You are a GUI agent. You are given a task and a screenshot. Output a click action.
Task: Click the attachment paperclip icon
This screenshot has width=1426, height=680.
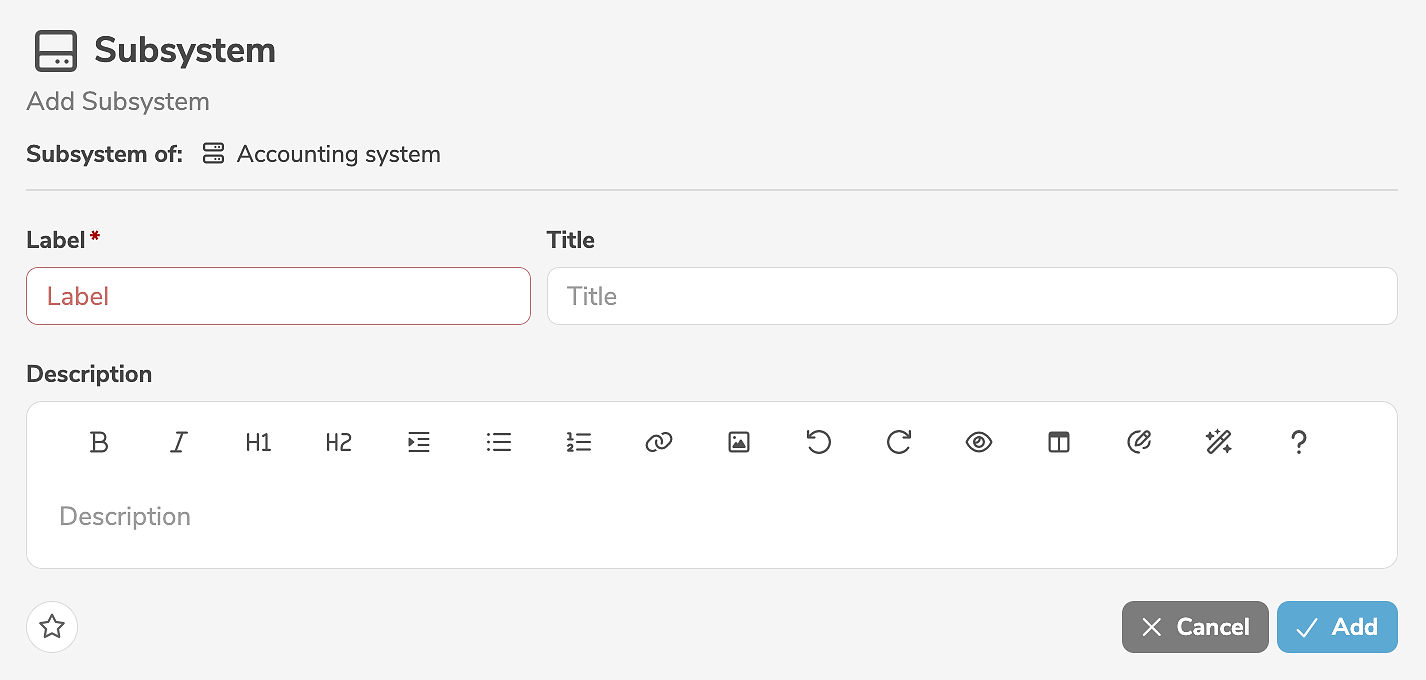pos(1139,442)
